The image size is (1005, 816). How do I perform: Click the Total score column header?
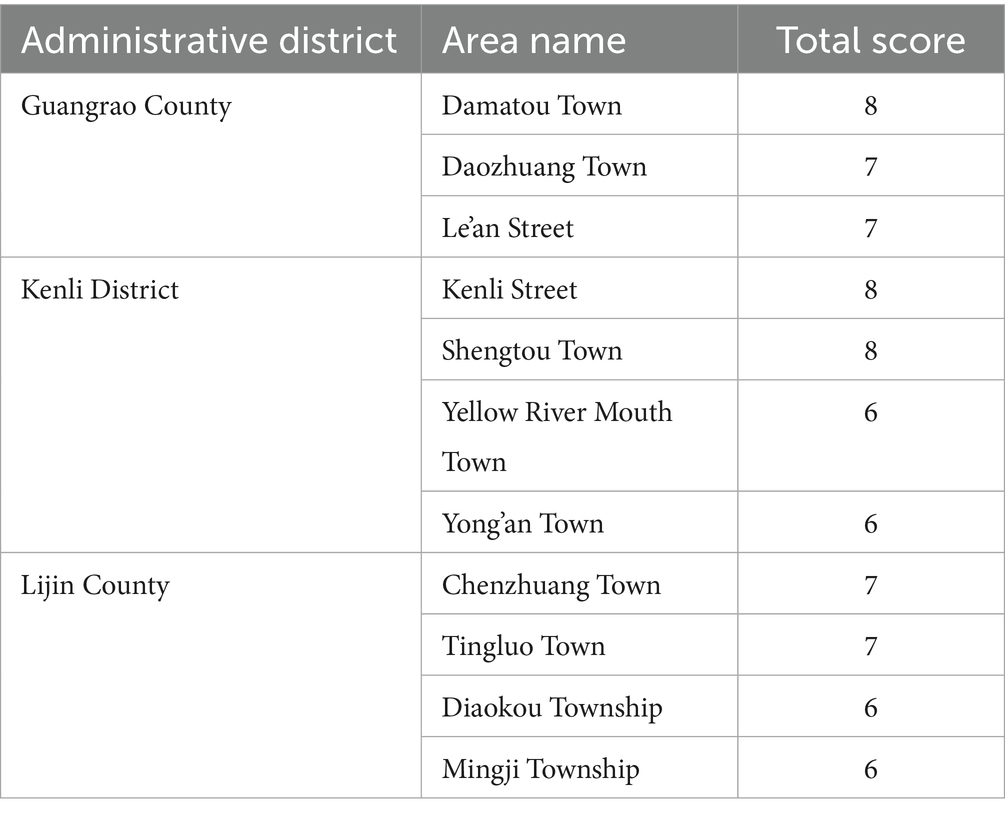870,40
